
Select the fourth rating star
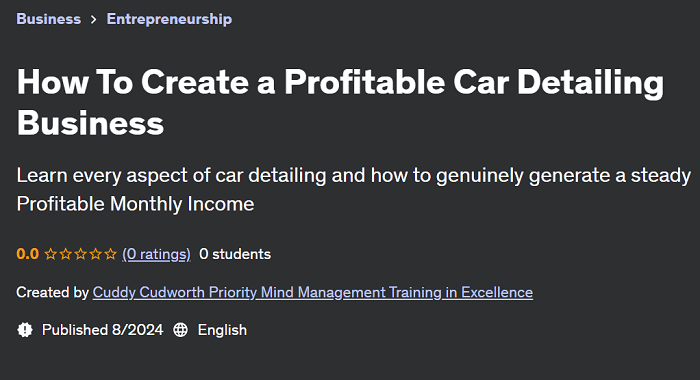coord(96,254)
